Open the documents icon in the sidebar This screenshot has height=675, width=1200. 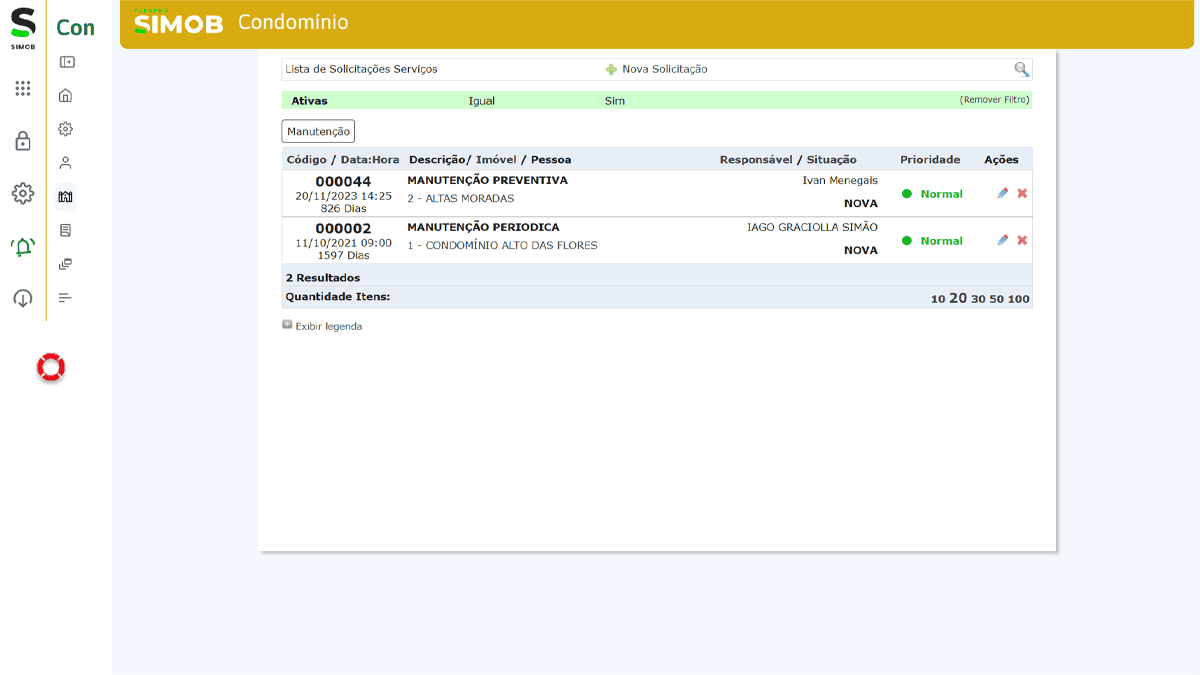click(x=65, y=230)
